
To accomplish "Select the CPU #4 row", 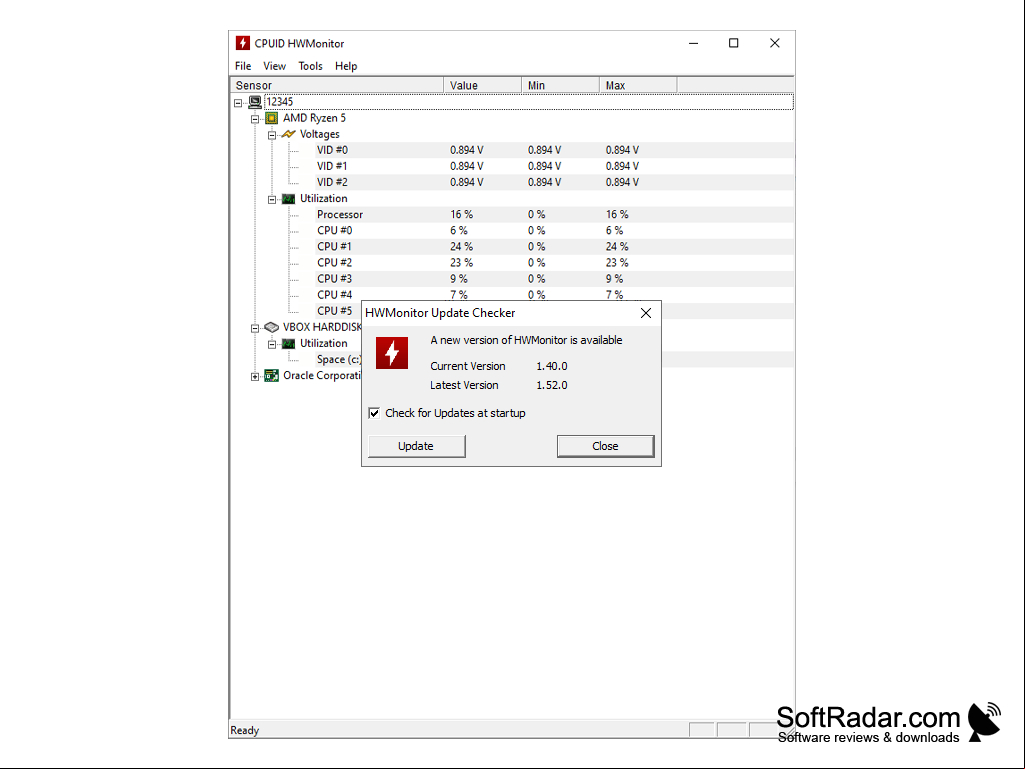I will click(x=554, y=294).
